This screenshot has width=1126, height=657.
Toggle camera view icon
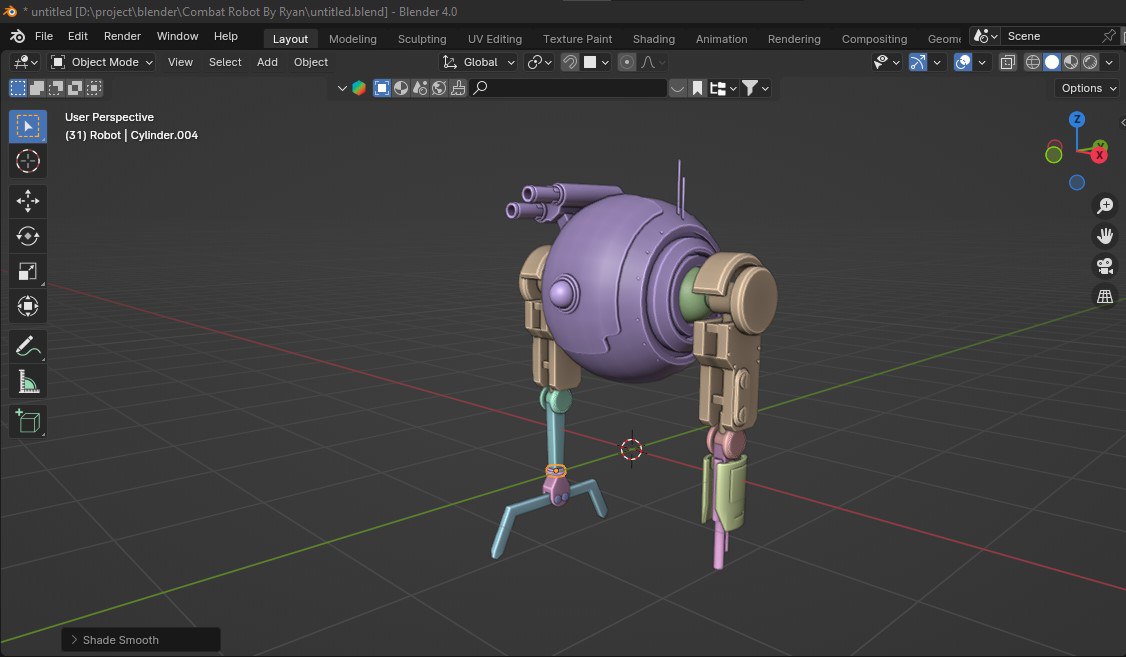1104,266
